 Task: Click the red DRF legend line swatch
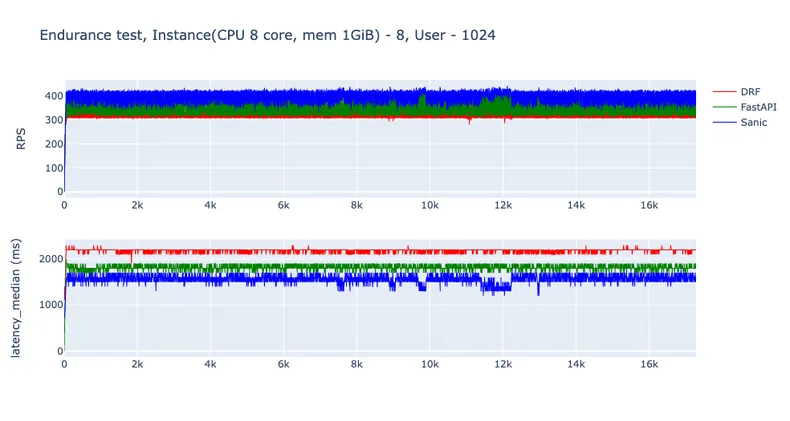click(x=725, y=92)
